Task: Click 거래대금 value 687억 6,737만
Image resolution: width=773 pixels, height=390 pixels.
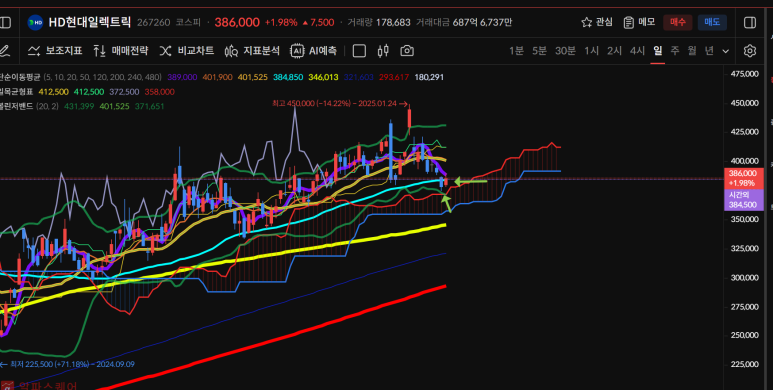Action: [x=482, y=23]
